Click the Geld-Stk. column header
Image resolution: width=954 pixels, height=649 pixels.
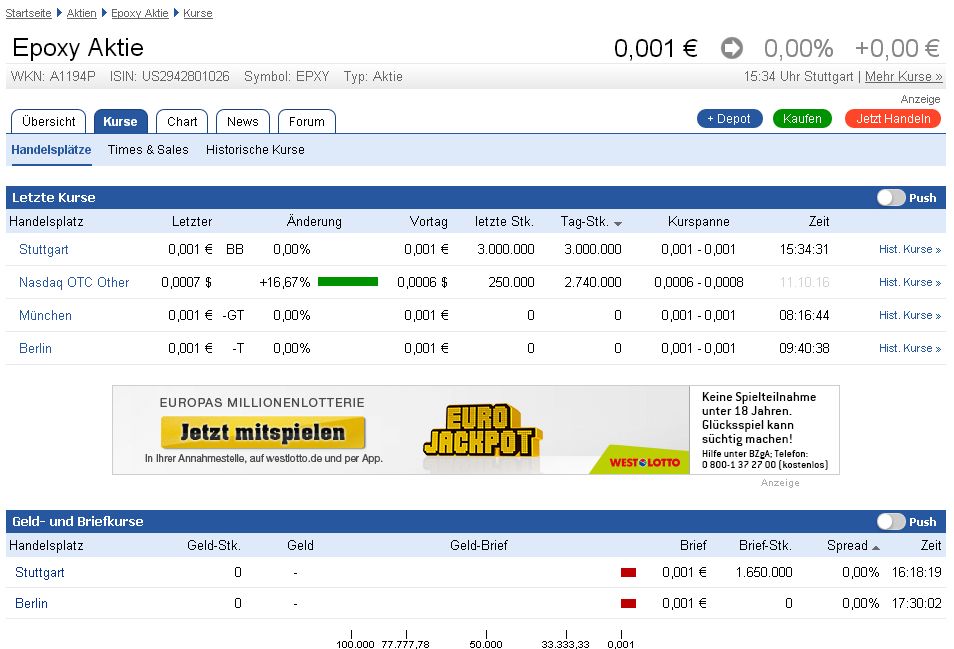click(214, 546)
